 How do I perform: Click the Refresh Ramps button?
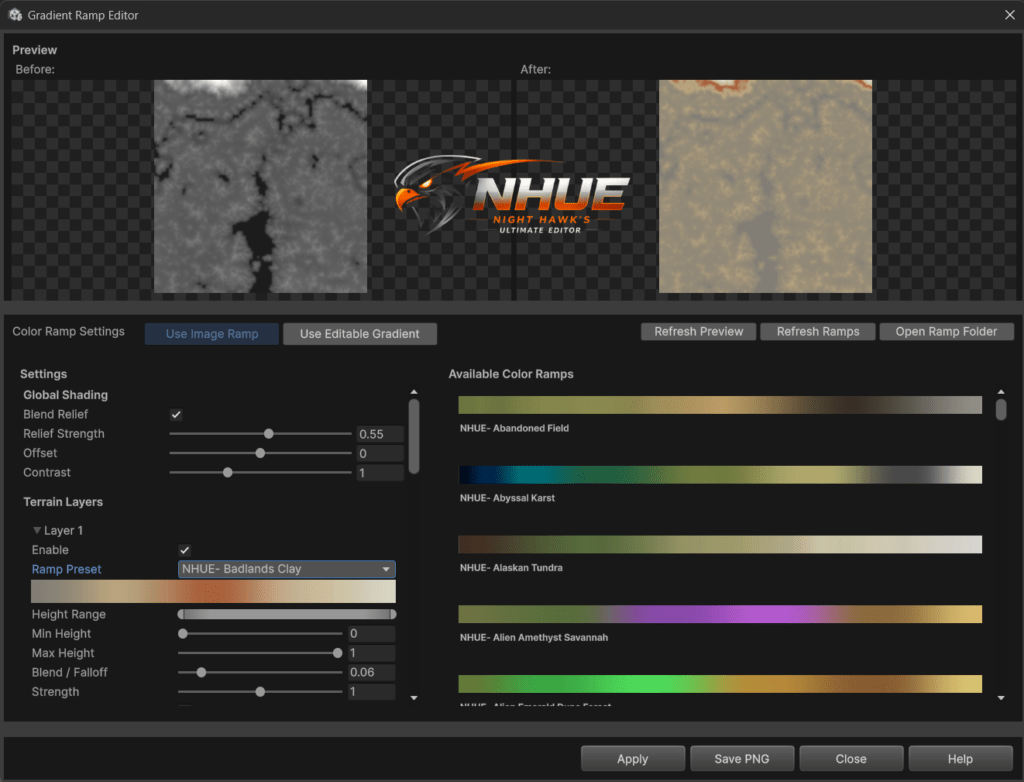point(818,332)
